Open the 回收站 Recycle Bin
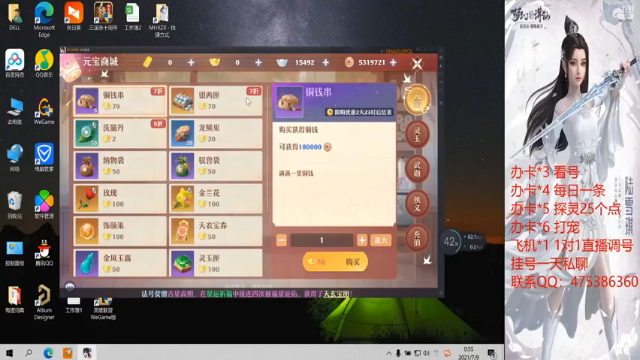This screenshot has height=360, width=640. tap(15, 205)
